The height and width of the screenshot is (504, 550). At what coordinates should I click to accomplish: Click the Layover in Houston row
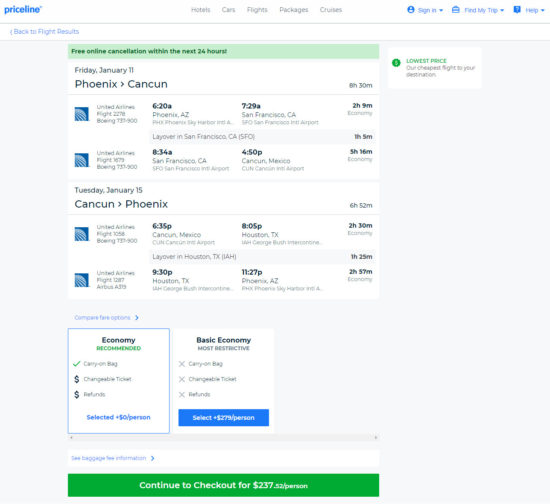(x=262, y=257)
